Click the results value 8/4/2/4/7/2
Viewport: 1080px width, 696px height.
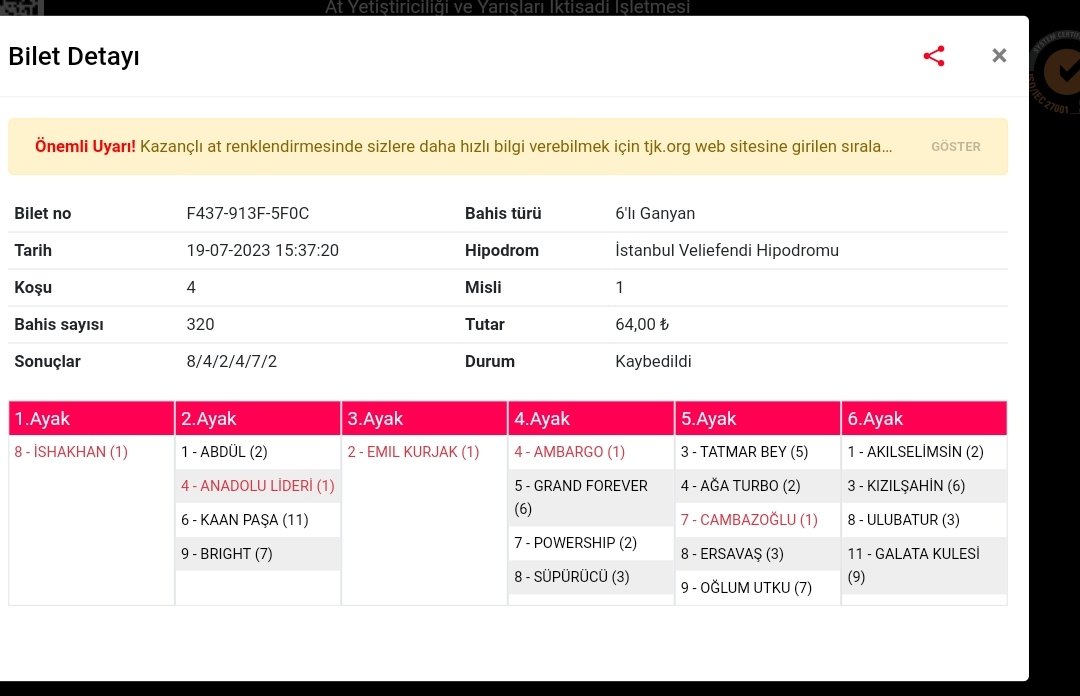pyautogui.click(x=231, y=361)
